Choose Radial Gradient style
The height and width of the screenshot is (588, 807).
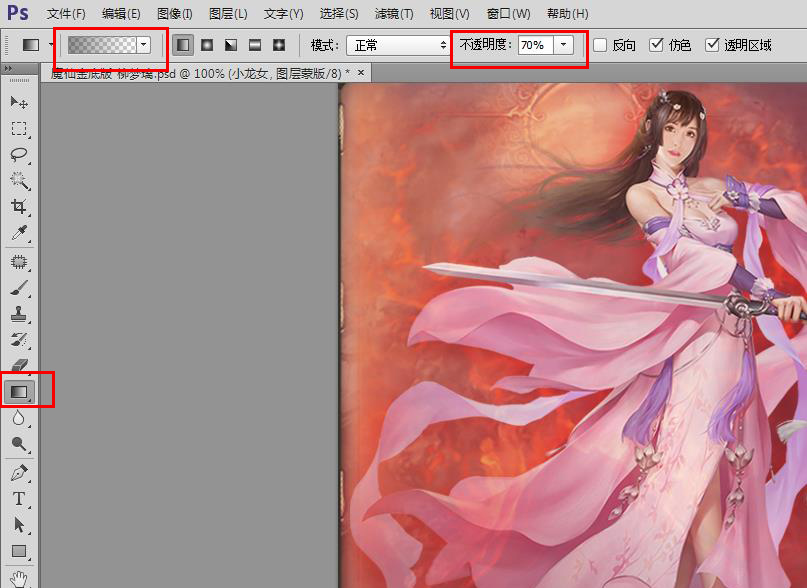click(207, 45)
